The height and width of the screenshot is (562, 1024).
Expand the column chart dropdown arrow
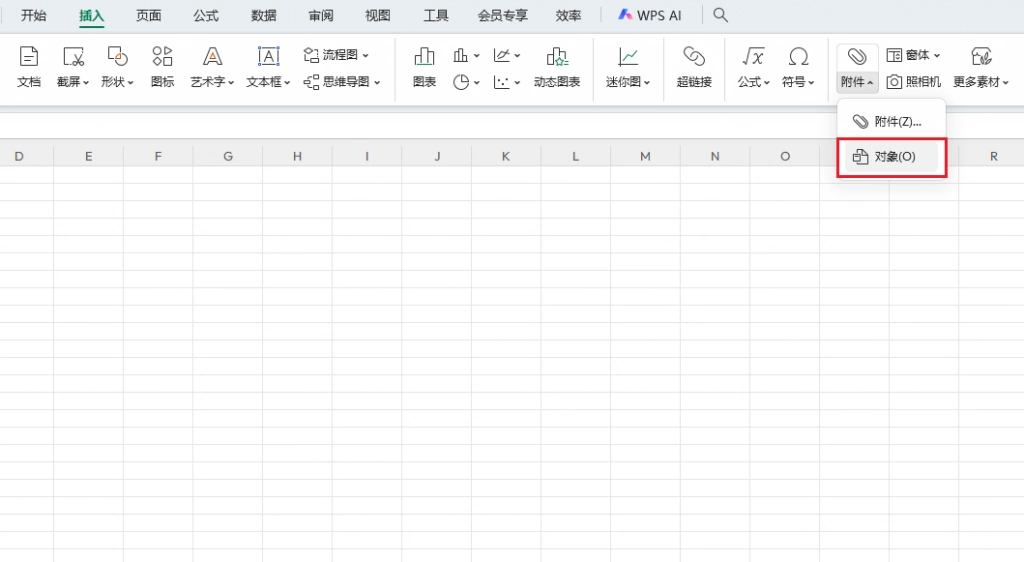tap(477, 56)
